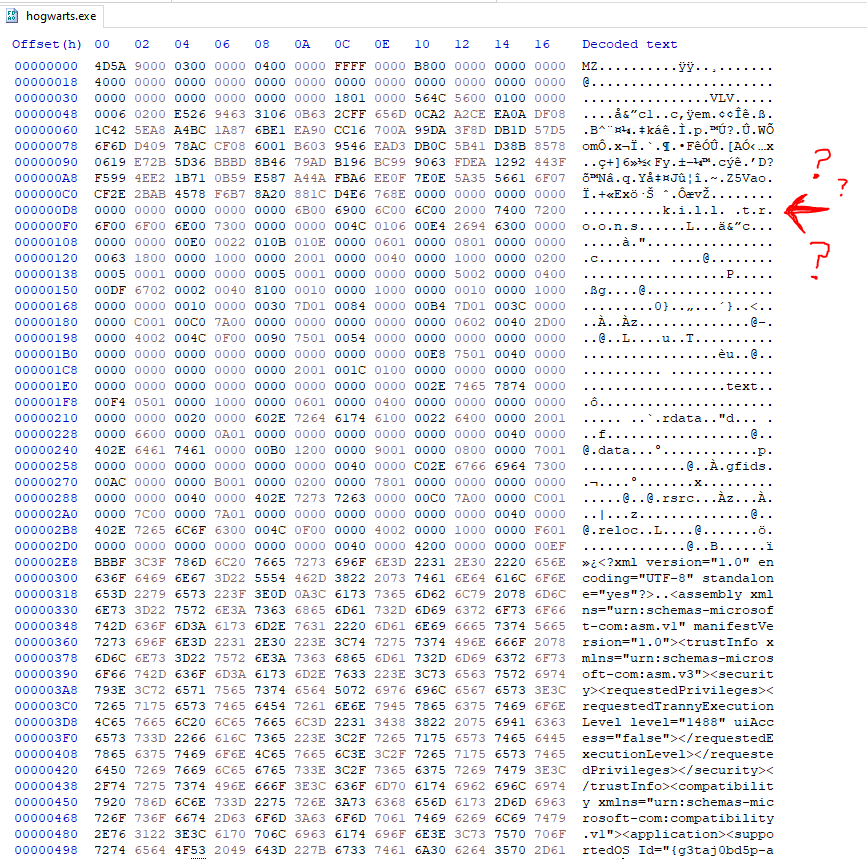Select offset row 000002E8
This screenshot has height=859, width=867.
coord(46,563)
